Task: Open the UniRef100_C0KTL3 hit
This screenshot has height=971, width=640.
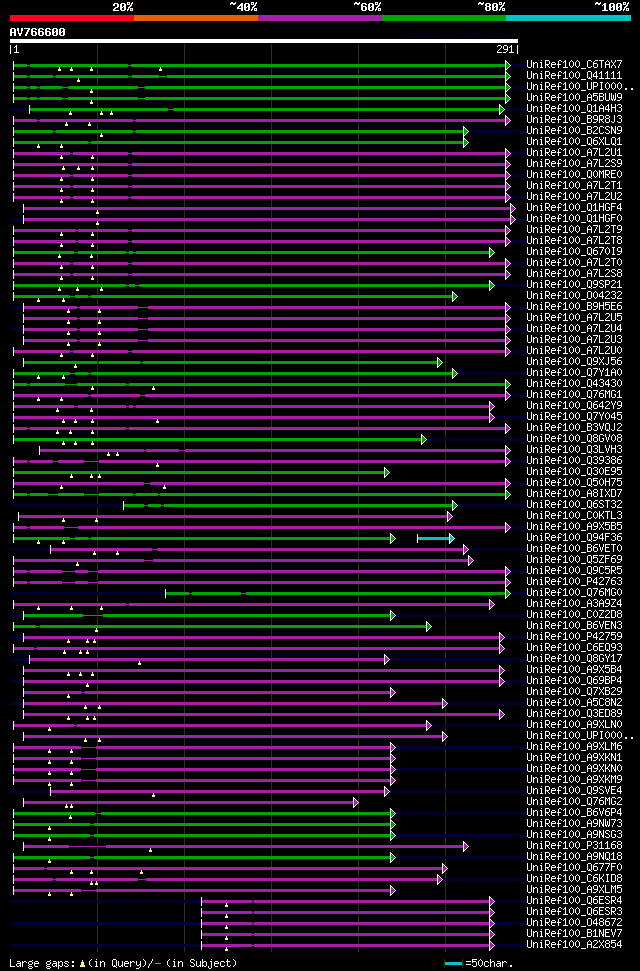Action: [x=574, y=516]
